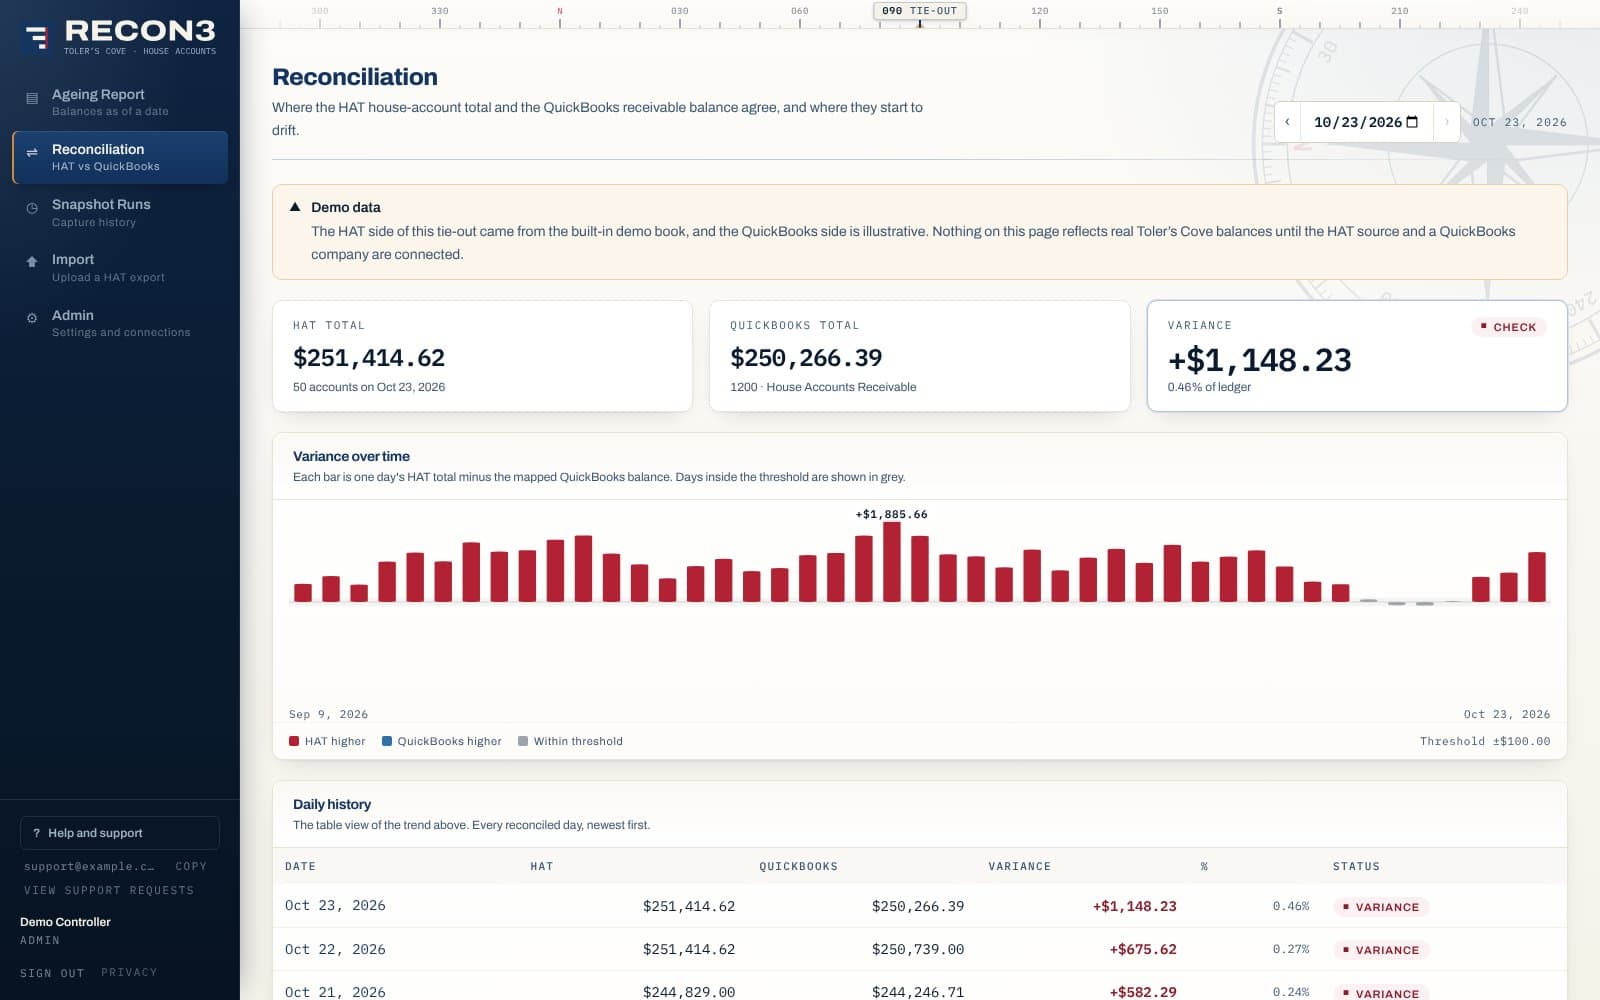The height and width of the screenshot is (1000, 1600).
Task: Click the +$675.62 variance cell
Action: click(1143, 949)
